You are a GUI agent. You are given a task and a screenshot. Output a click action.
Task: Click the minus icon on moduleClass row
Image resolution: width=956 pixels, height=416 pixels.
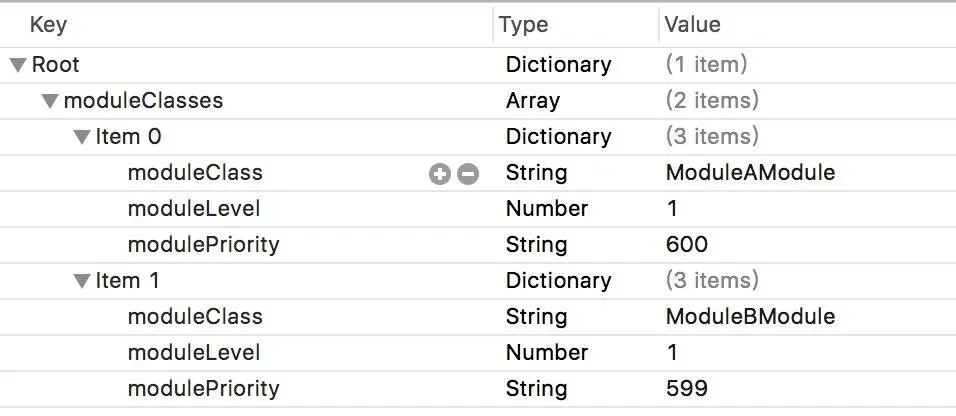pos(467,174)
